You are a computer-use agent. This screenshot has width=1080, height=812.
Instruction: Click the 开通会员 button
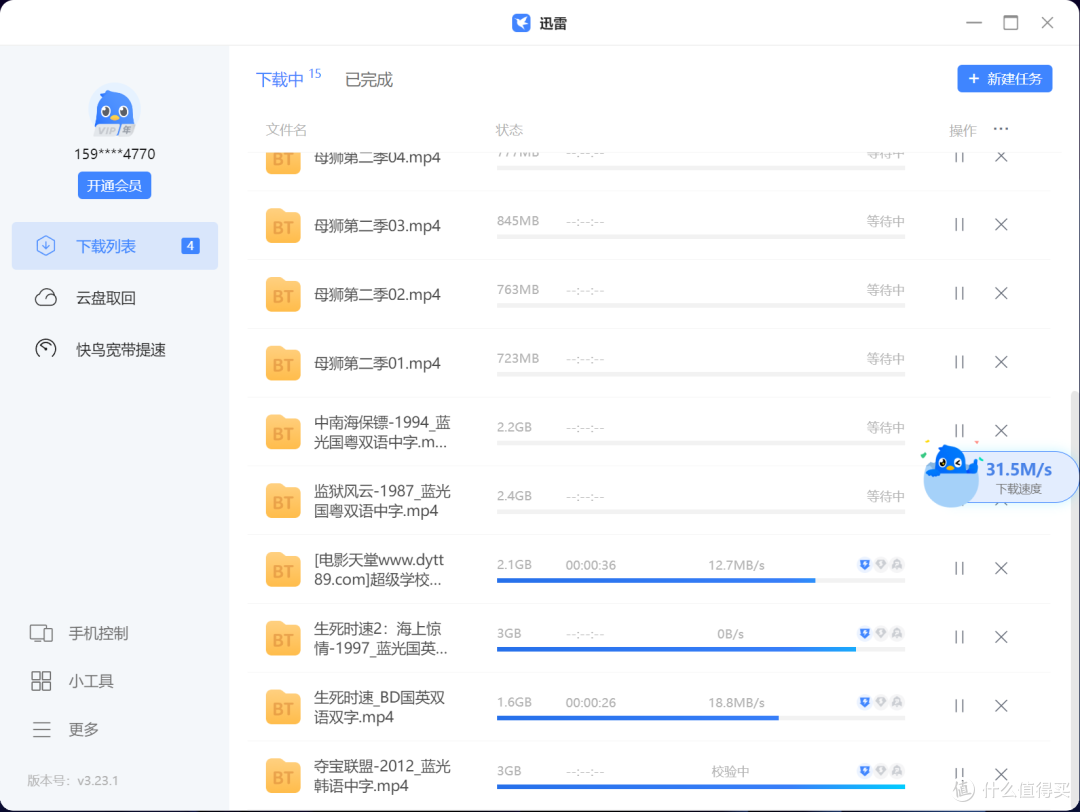[114, 186]
